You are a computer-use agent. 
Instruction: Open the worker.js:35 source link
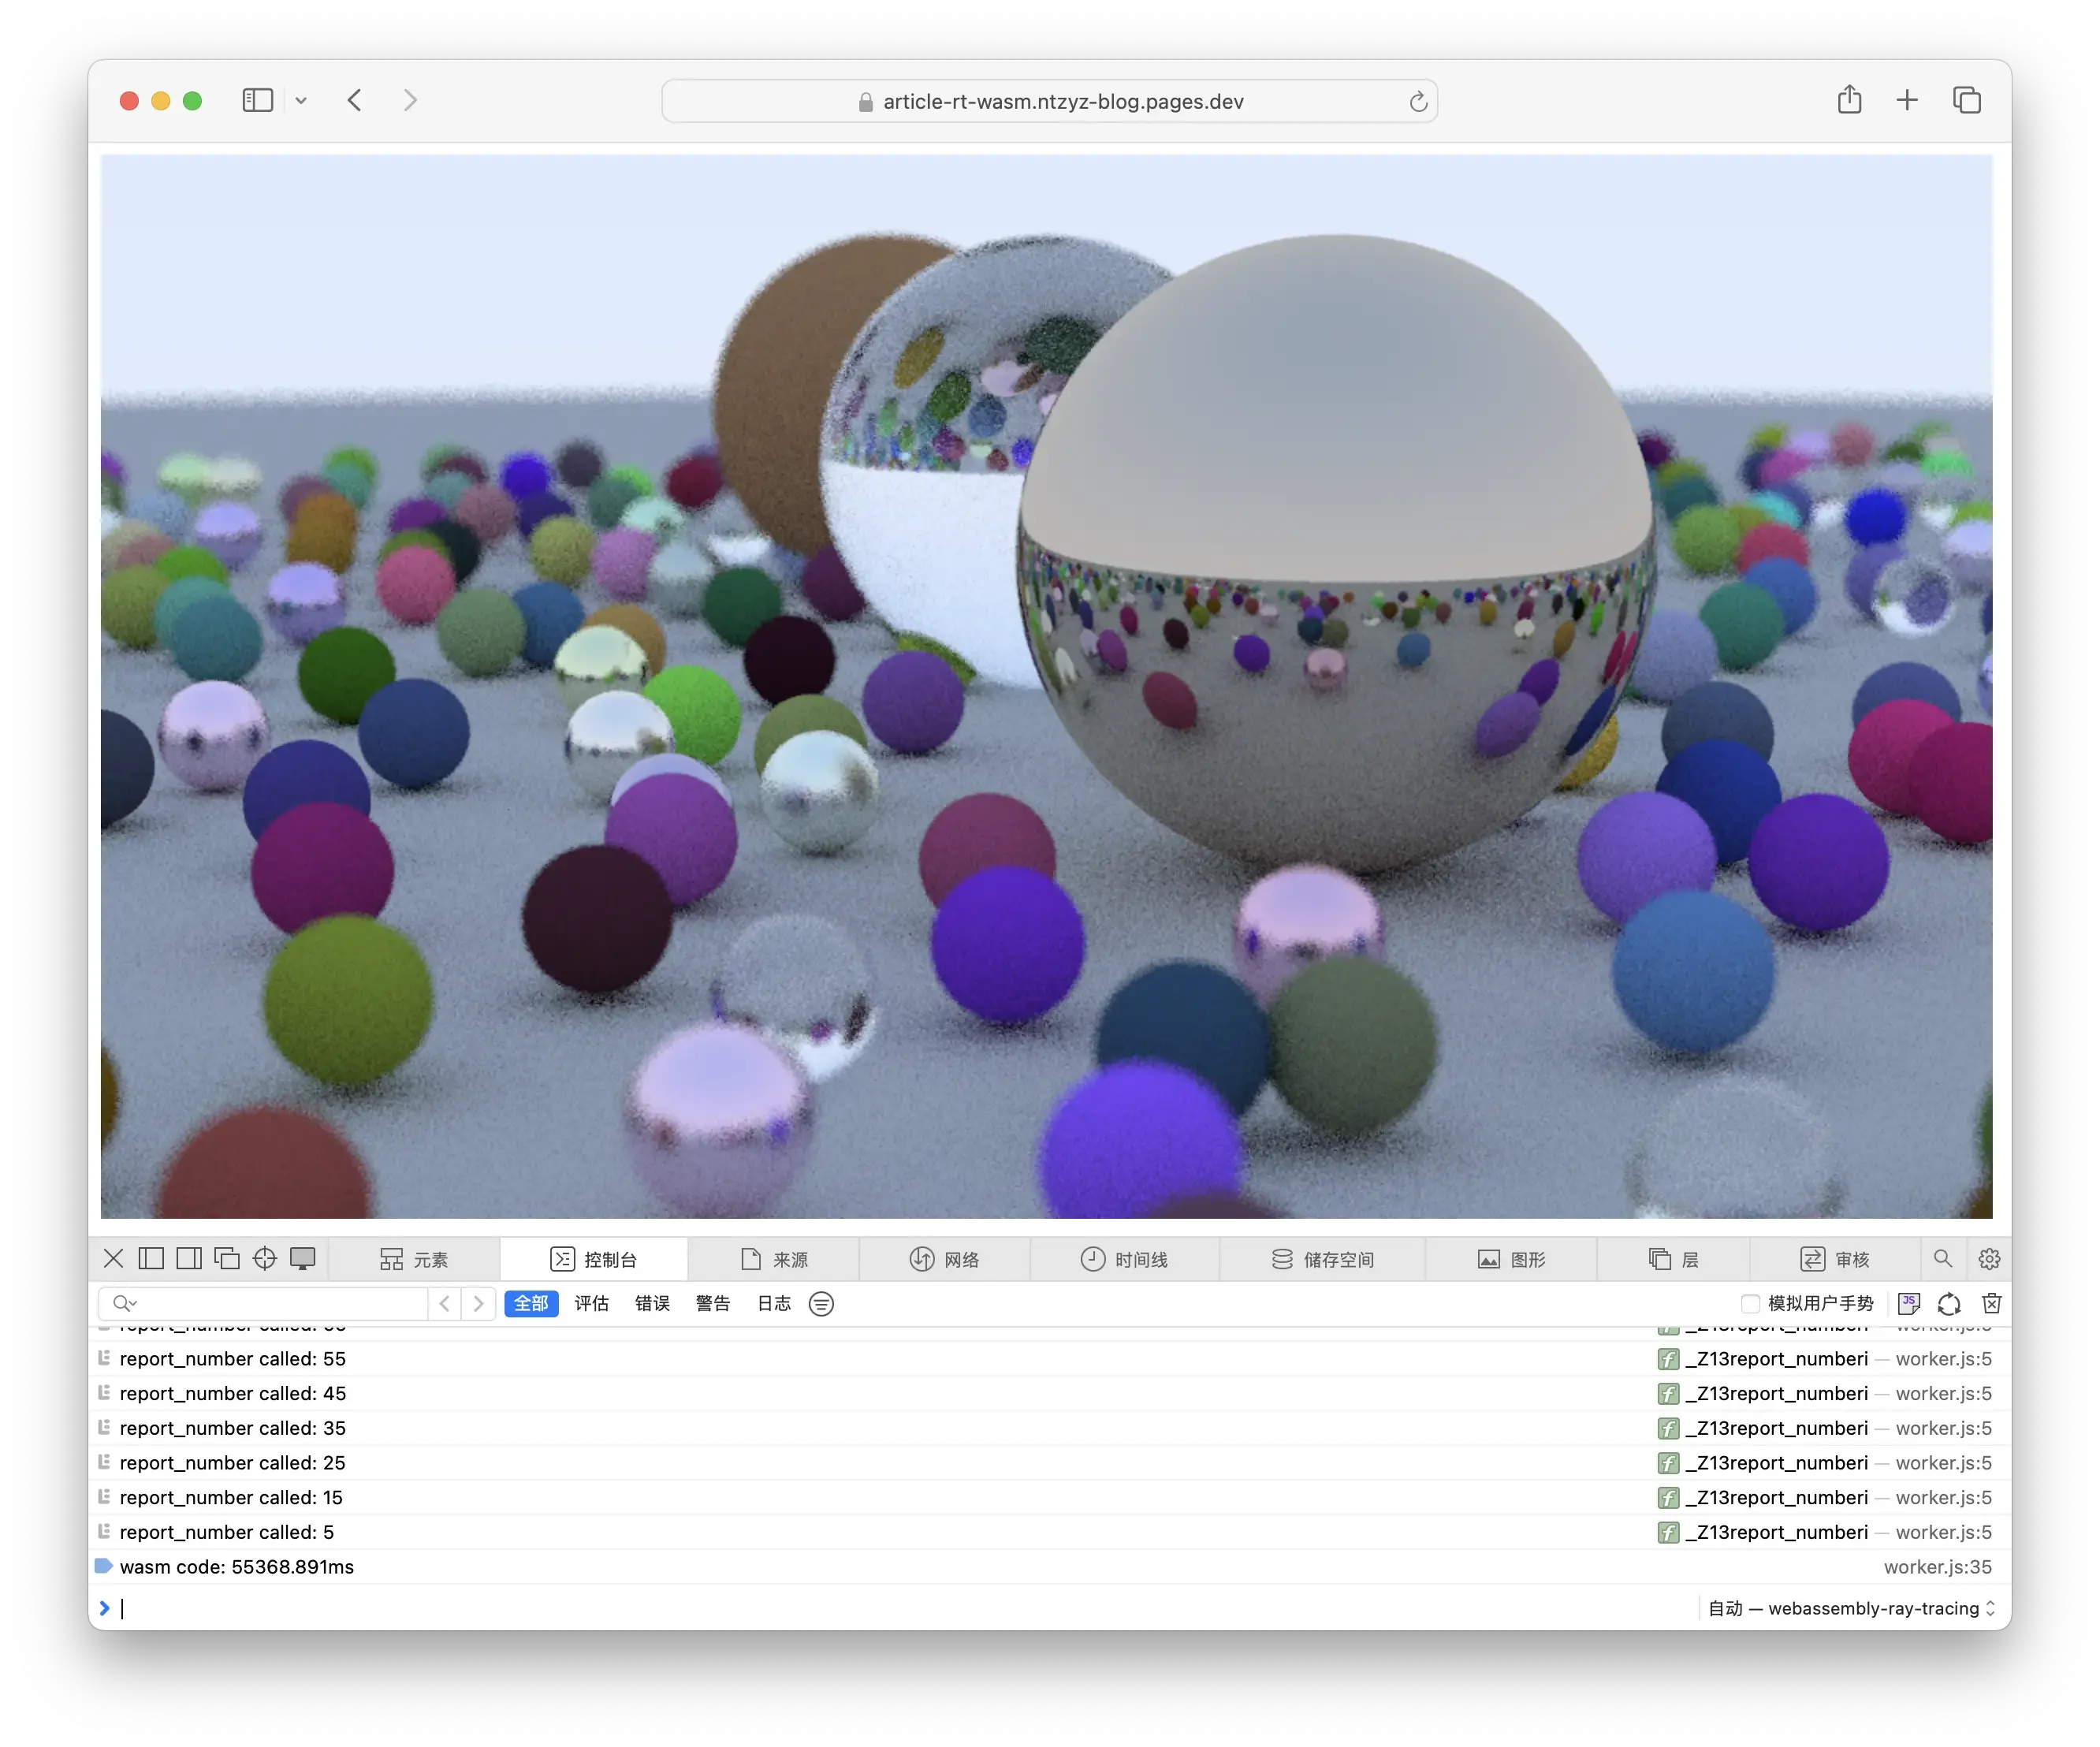pyautogui.click(x=1938, y=1566)
